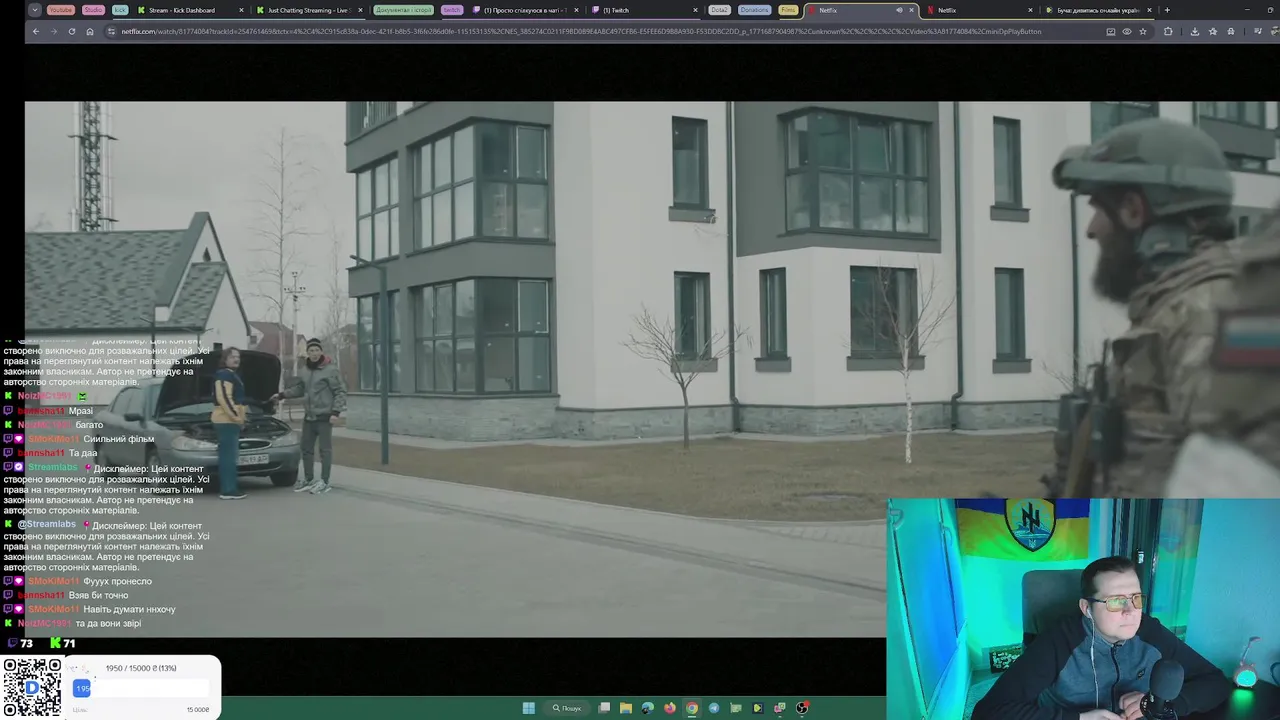Switch to the (1) Twitch tab
Image resolution: width=1280 pixels, height=720 pixels.
point(645,10)
